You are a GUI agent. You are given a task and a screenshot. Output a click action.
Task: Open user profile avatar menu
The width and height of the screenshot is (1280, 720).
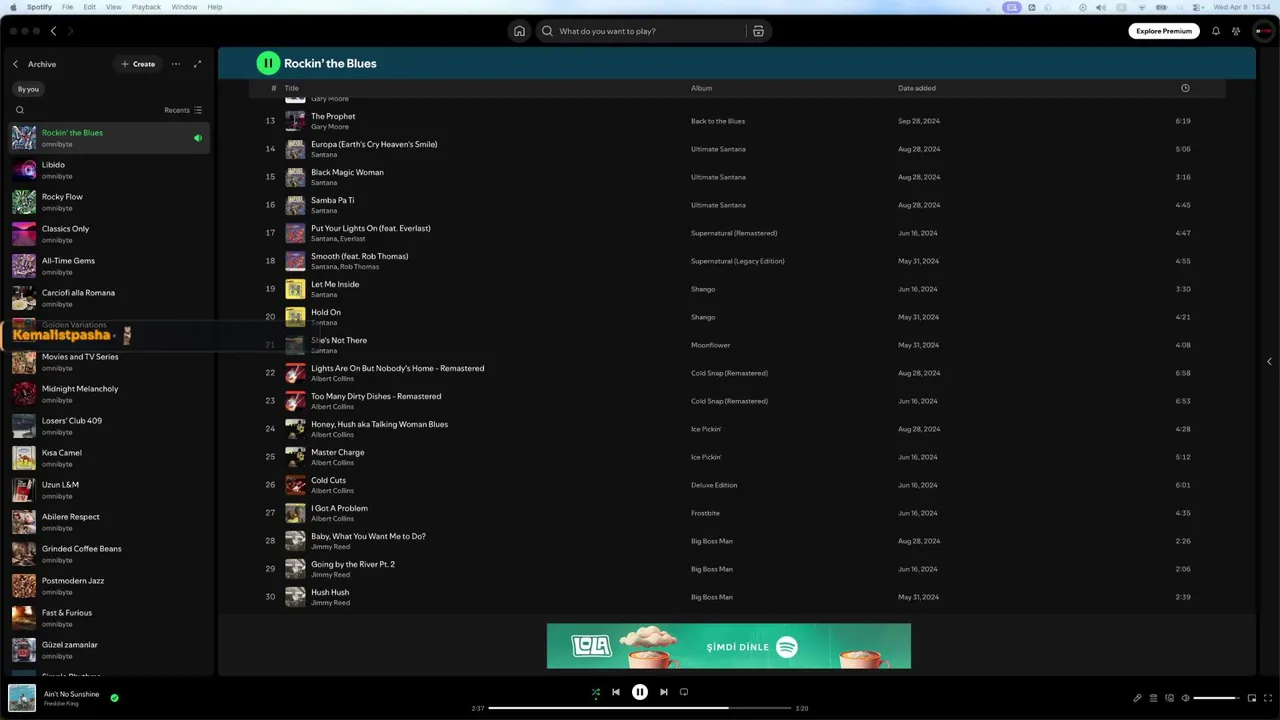[1263, 31]
